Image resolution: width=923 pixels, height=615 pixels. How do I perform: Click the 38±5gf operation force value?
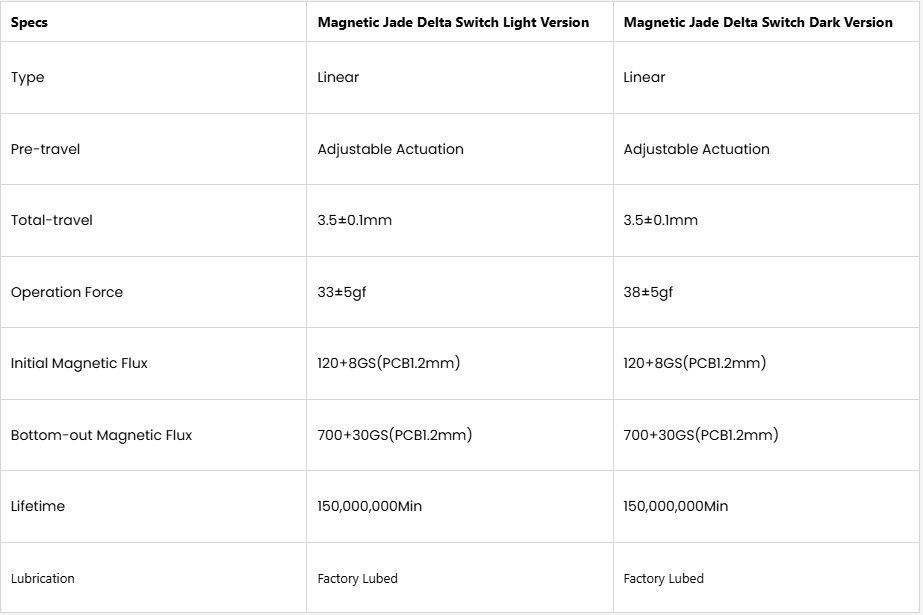click(x=648, y=292)
